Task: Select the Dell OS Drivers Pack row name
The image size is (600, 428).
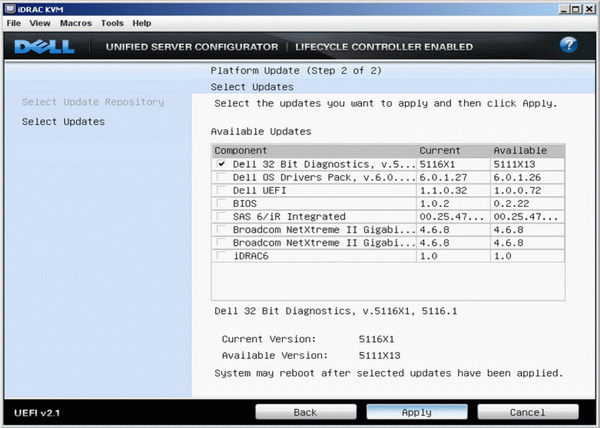Action: pyautogui.click(x=324, y=177)
